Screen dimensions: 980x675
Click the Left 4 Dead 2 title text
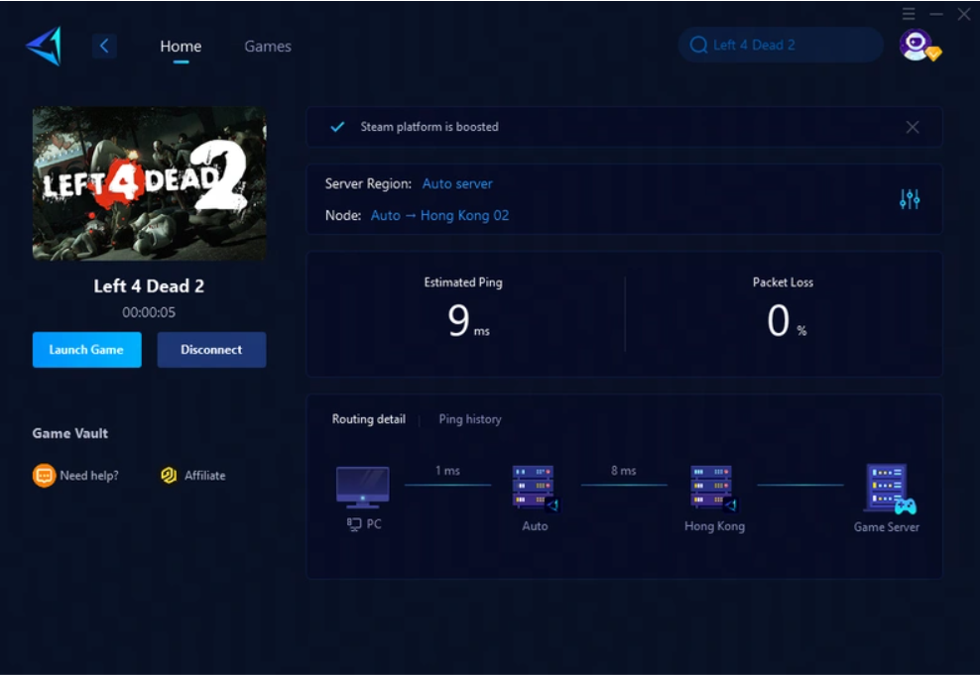point(149,286)
